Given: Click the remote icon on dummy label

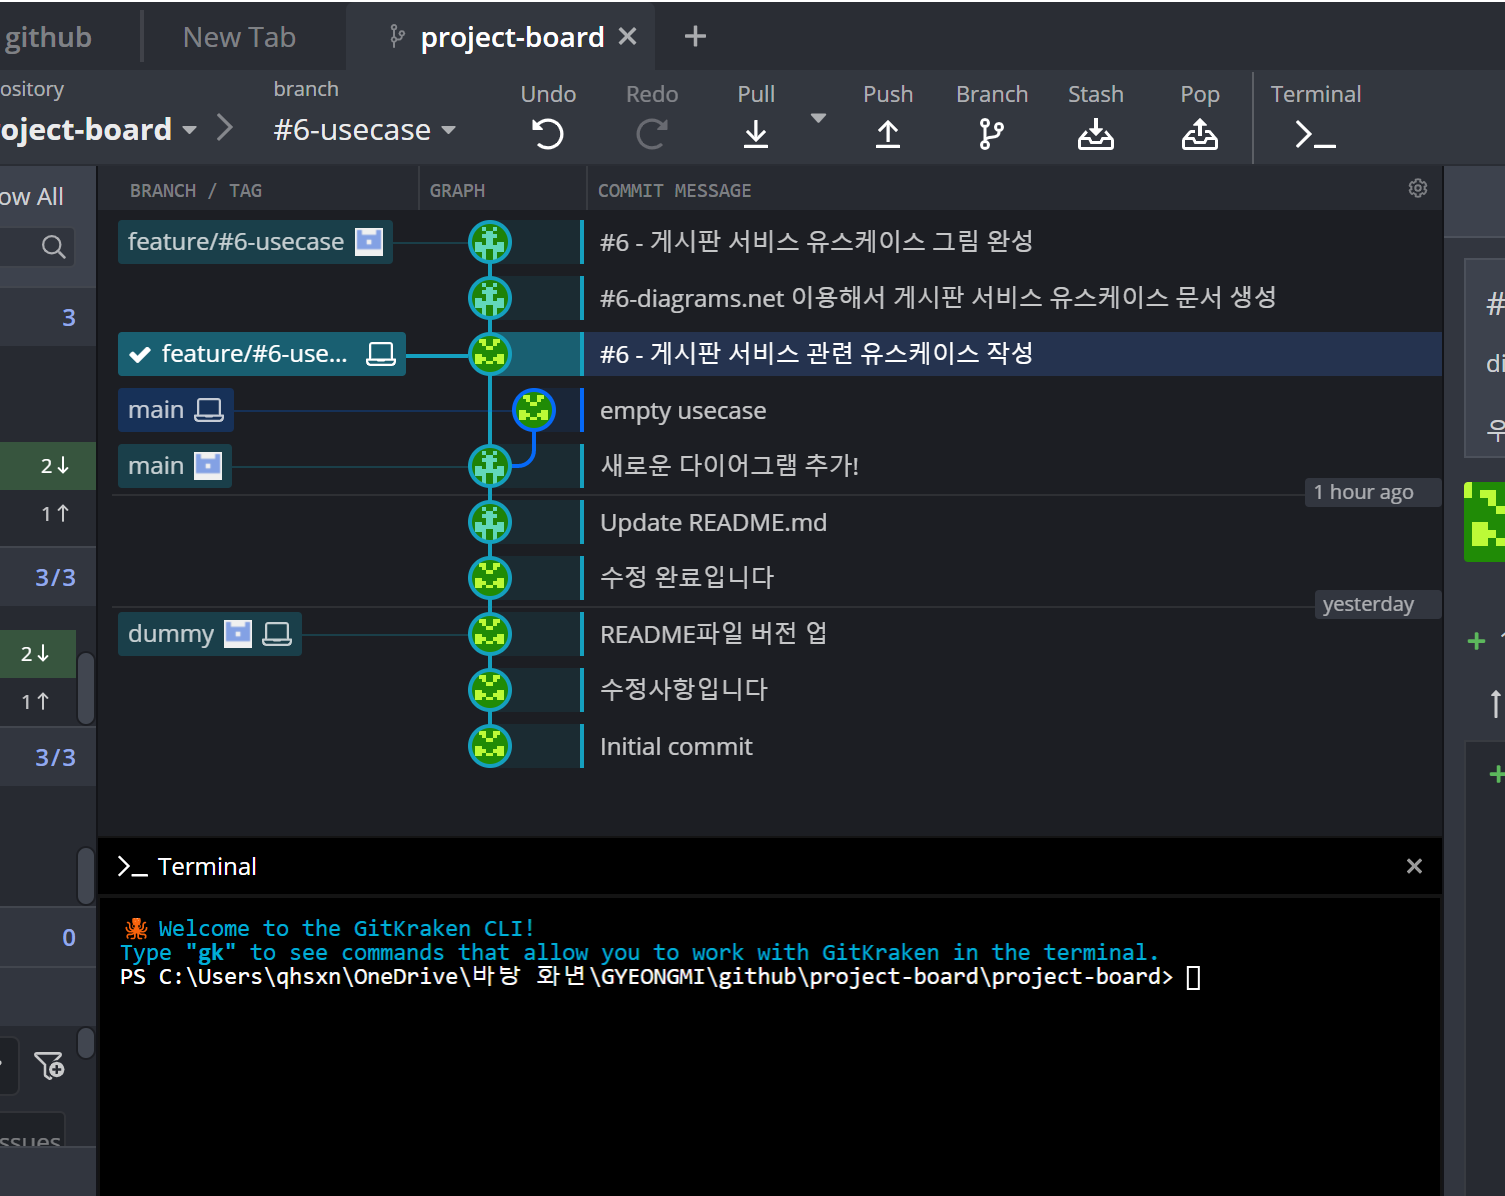Looking at the screenshot, I should (x=238, y=633).
